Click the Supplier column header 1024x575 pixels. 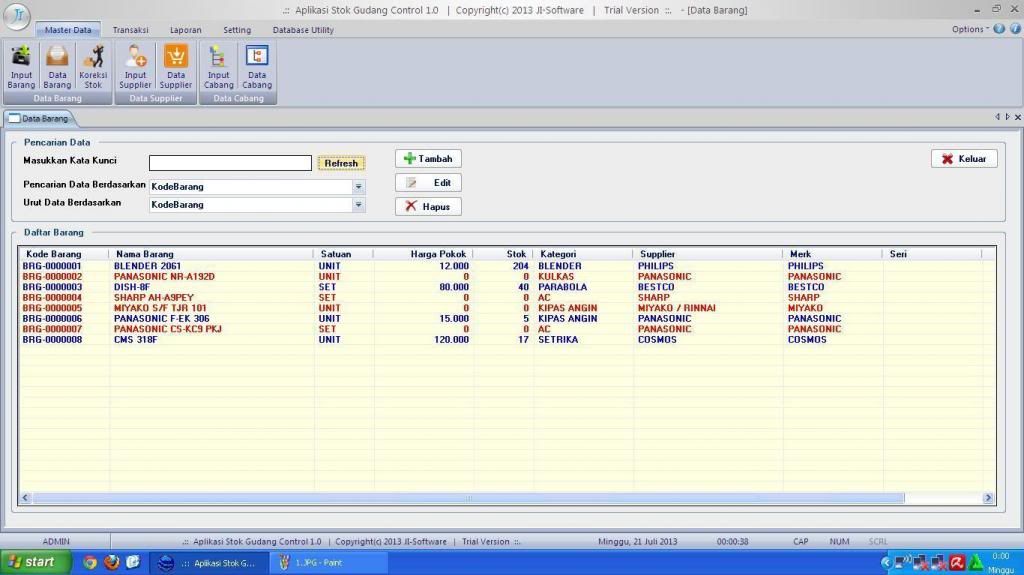click(708, 254)
